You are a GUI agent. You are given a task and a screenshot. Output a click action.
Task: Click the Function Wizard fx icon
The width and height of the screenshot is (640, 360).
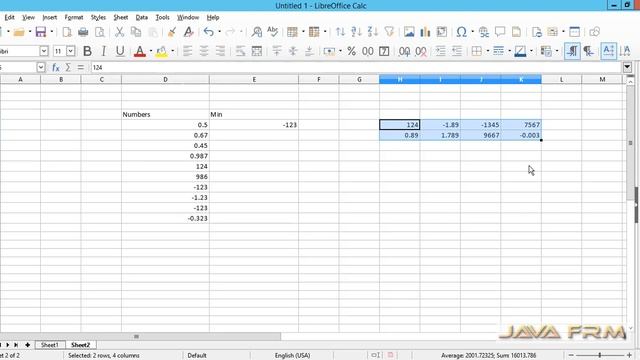[x=56, y=67]
